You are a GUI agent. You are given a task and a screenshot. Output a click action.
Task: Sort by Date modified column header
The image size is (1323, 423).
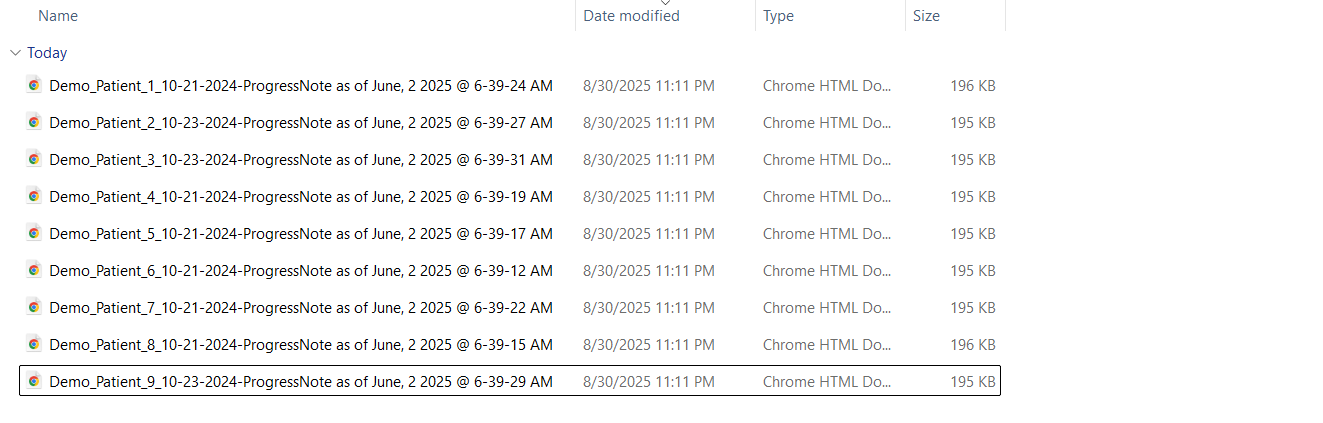(631, 16)
